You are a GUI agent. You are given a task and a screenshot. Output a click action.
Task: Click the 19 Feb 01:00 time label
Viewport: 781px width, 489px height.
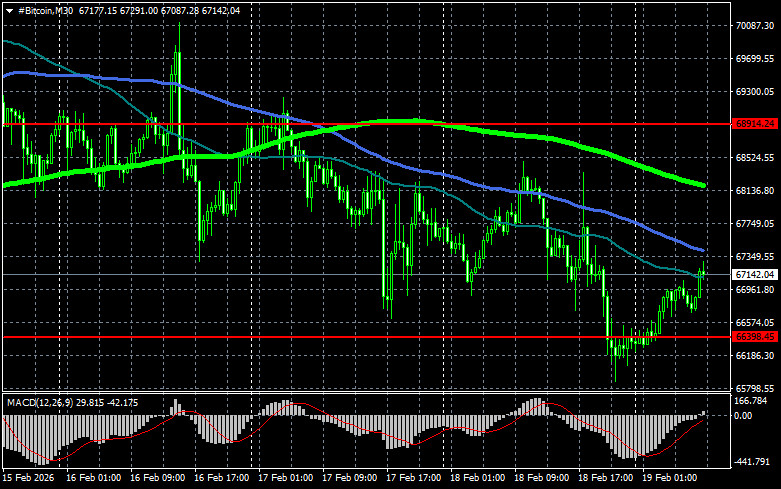[669, 478]
